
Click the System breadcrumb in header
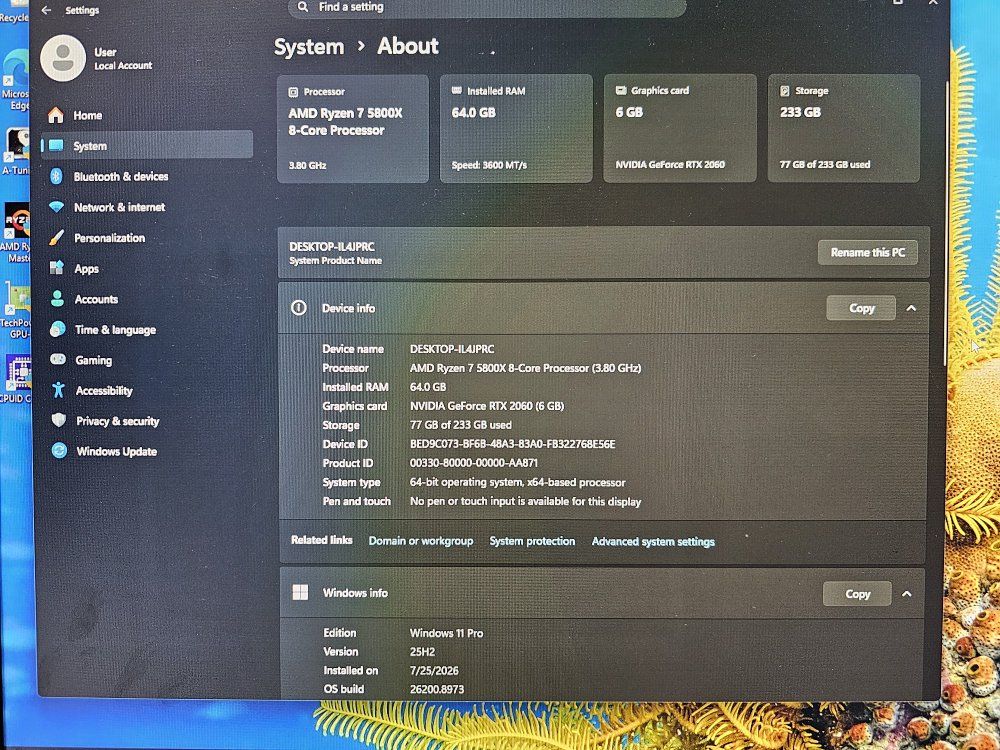coord(309,47)
